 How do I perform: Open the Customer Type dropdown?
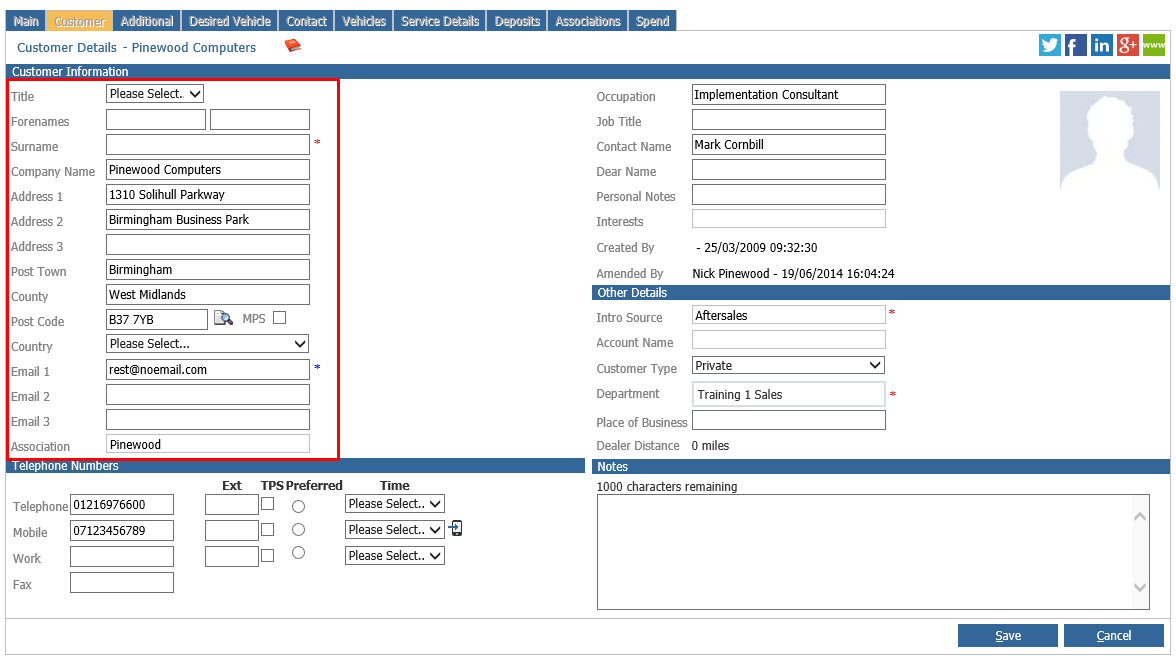[x=788, y=365]
